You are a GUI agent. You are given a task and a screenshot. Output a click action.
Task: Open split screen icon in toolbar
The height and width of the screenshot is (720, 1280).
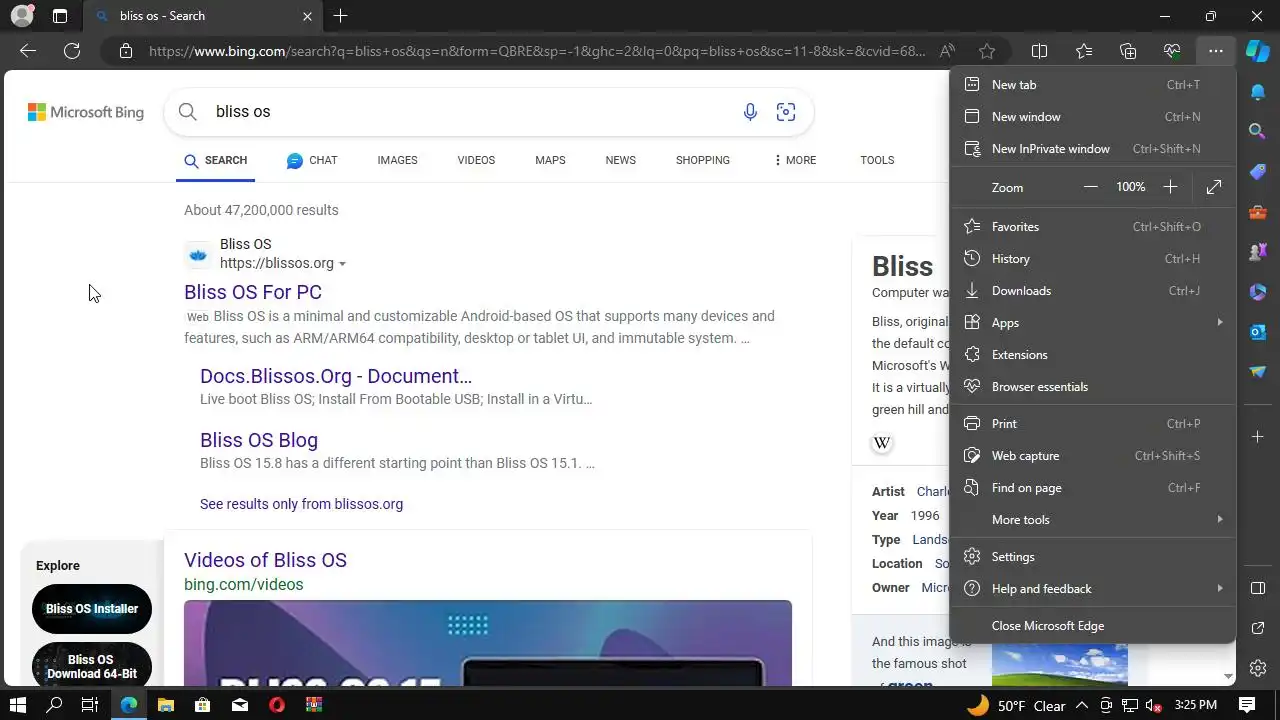(x=1039, y=51)
